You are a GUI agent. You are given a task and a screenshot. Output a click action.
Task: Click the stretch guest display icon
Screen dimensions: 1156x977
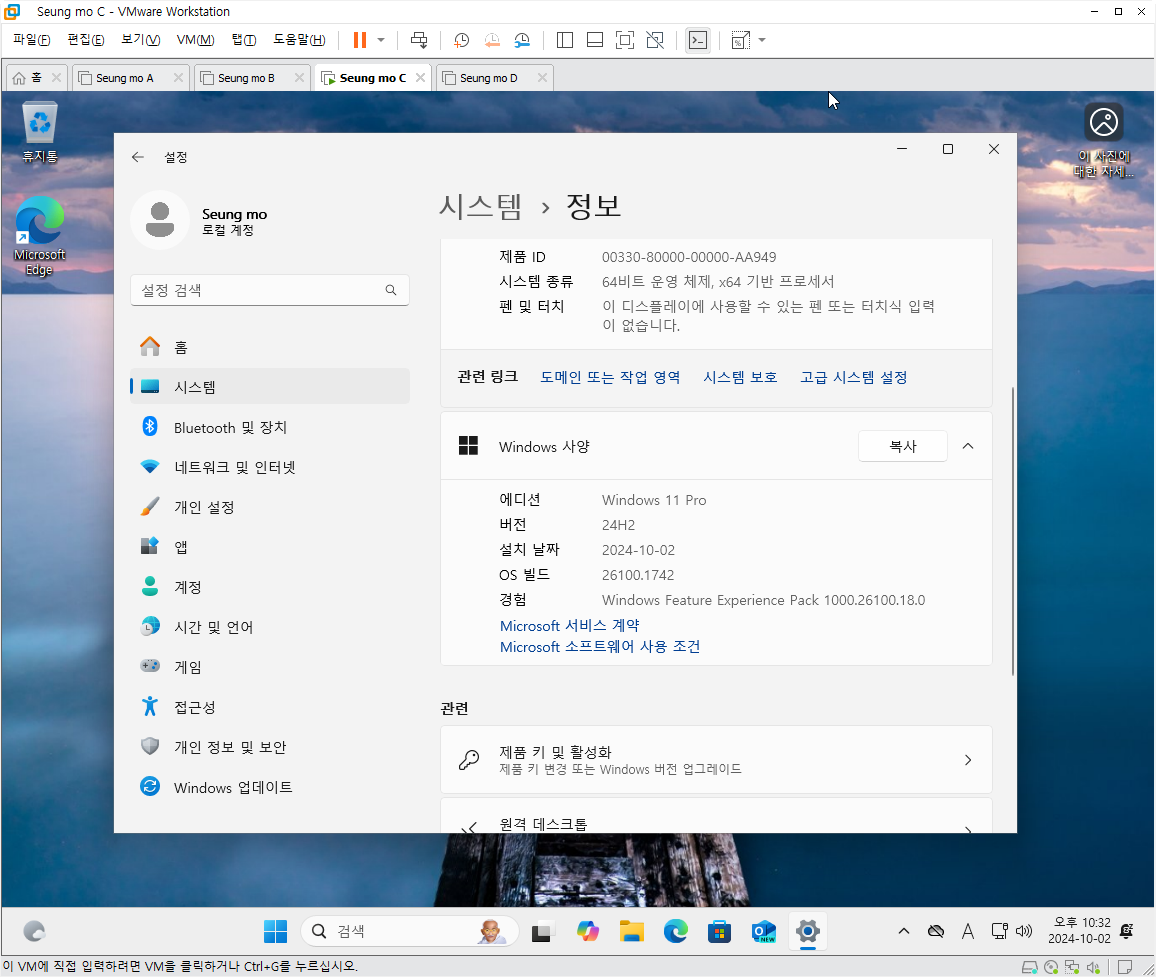click(740, 40)
